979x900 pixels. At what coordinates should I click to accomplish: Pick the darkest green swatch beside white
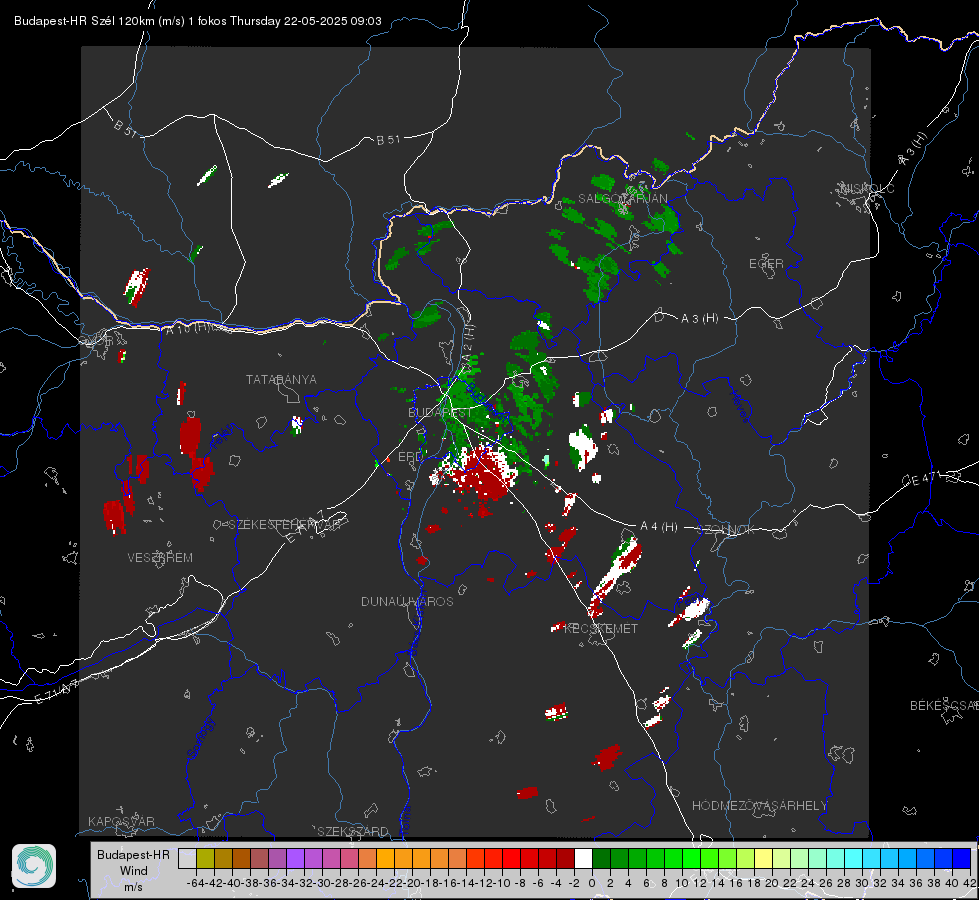pos(601,858)
